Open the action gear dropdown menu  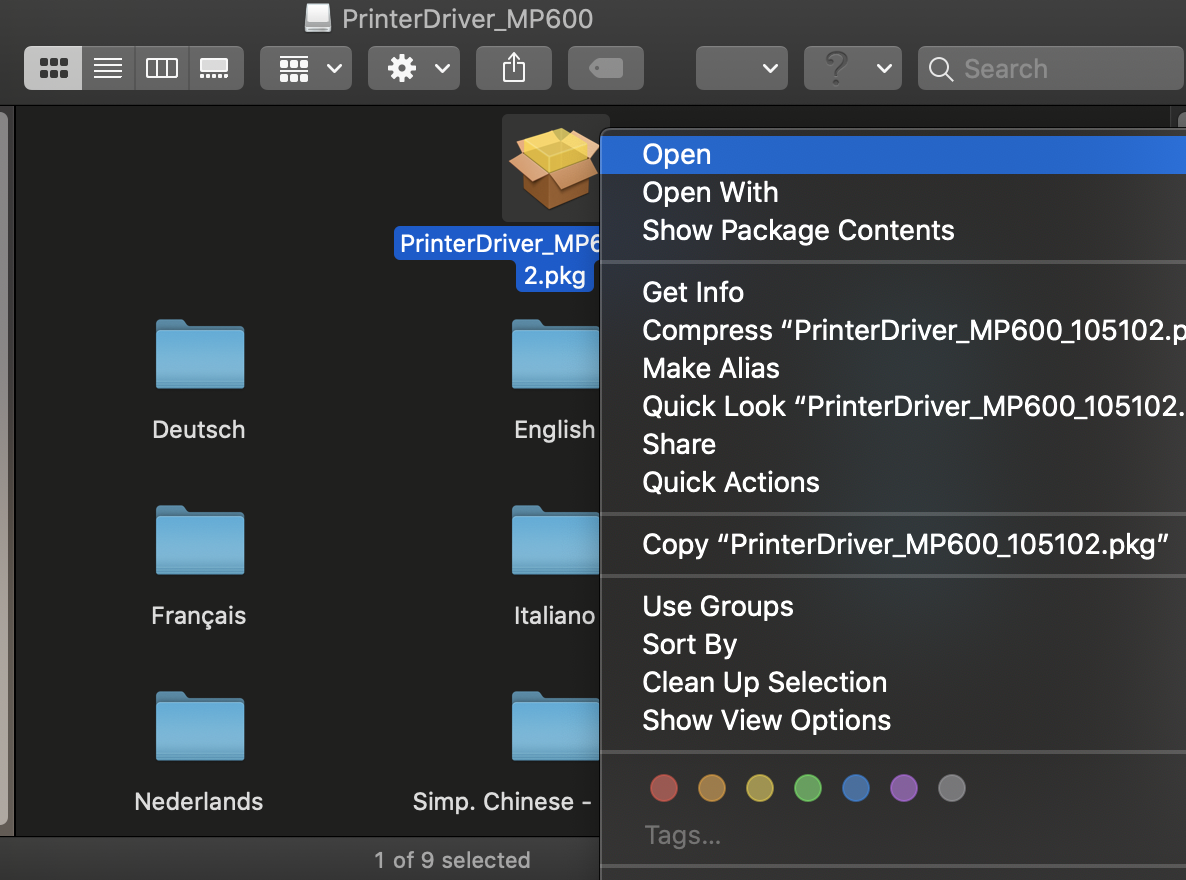pos(413,68)
